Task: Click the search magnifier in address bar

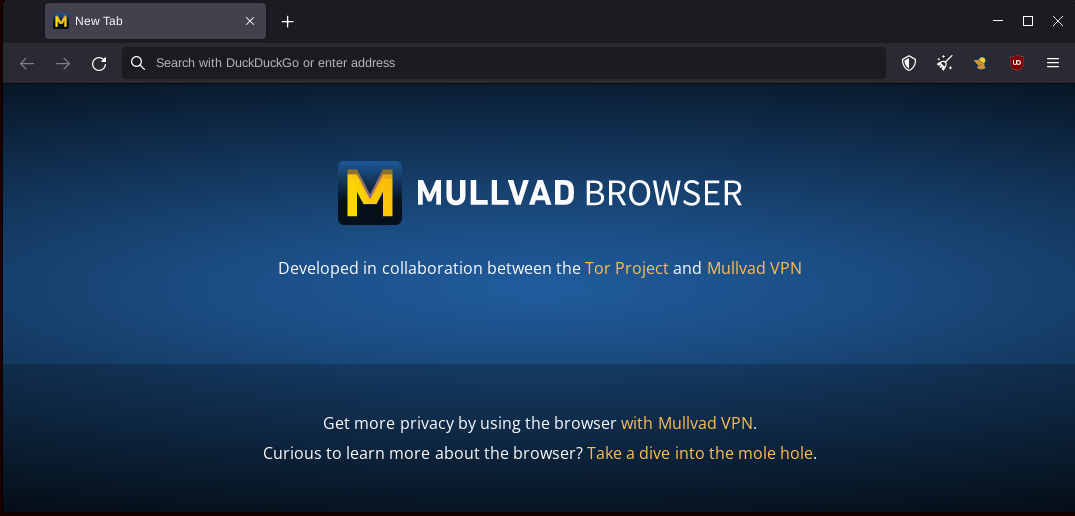Action: [x=138, y=63]
